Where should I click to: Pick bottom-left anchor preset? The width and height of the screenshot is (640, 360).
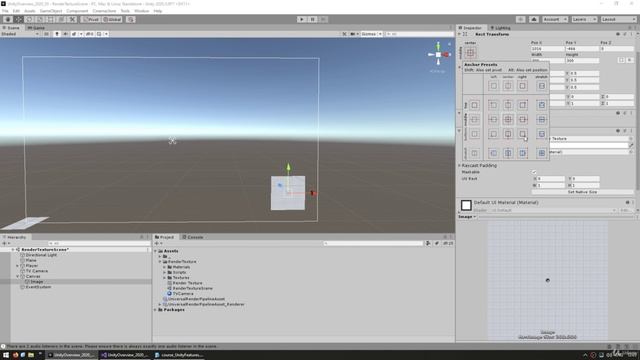click(493, 134)
